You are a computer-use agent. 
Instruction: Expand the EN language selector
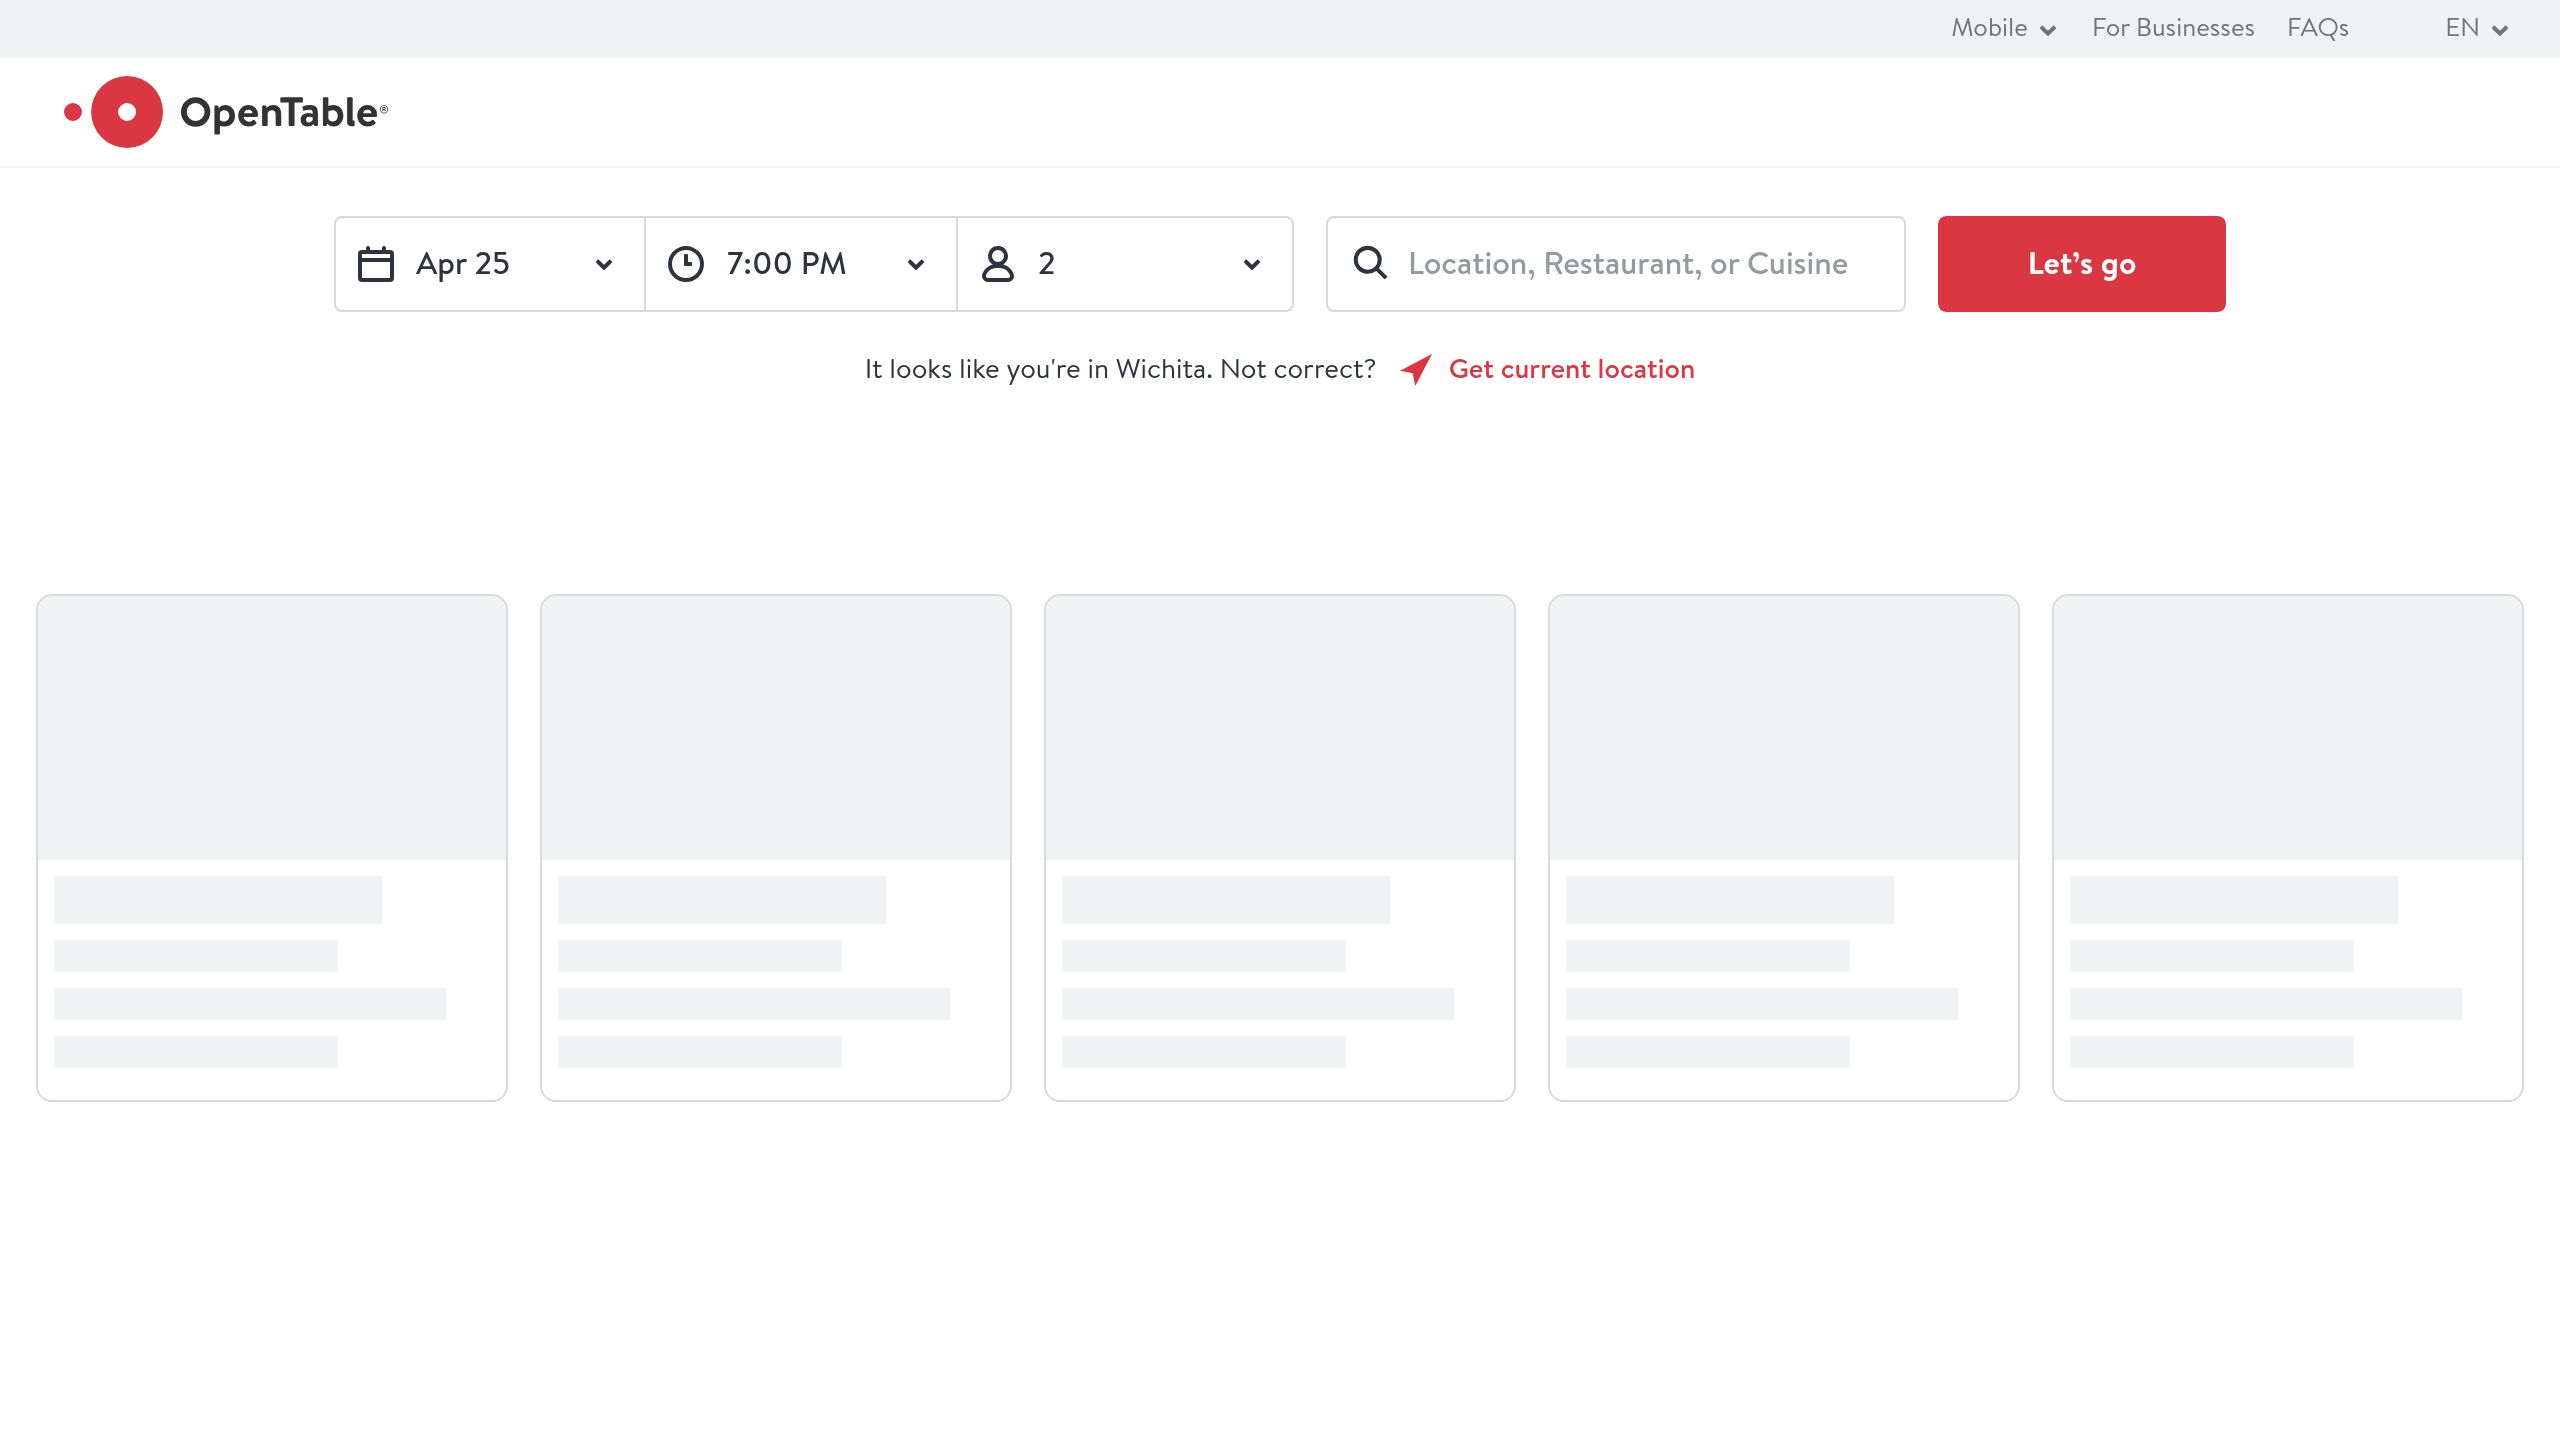tap(2477, 28)
